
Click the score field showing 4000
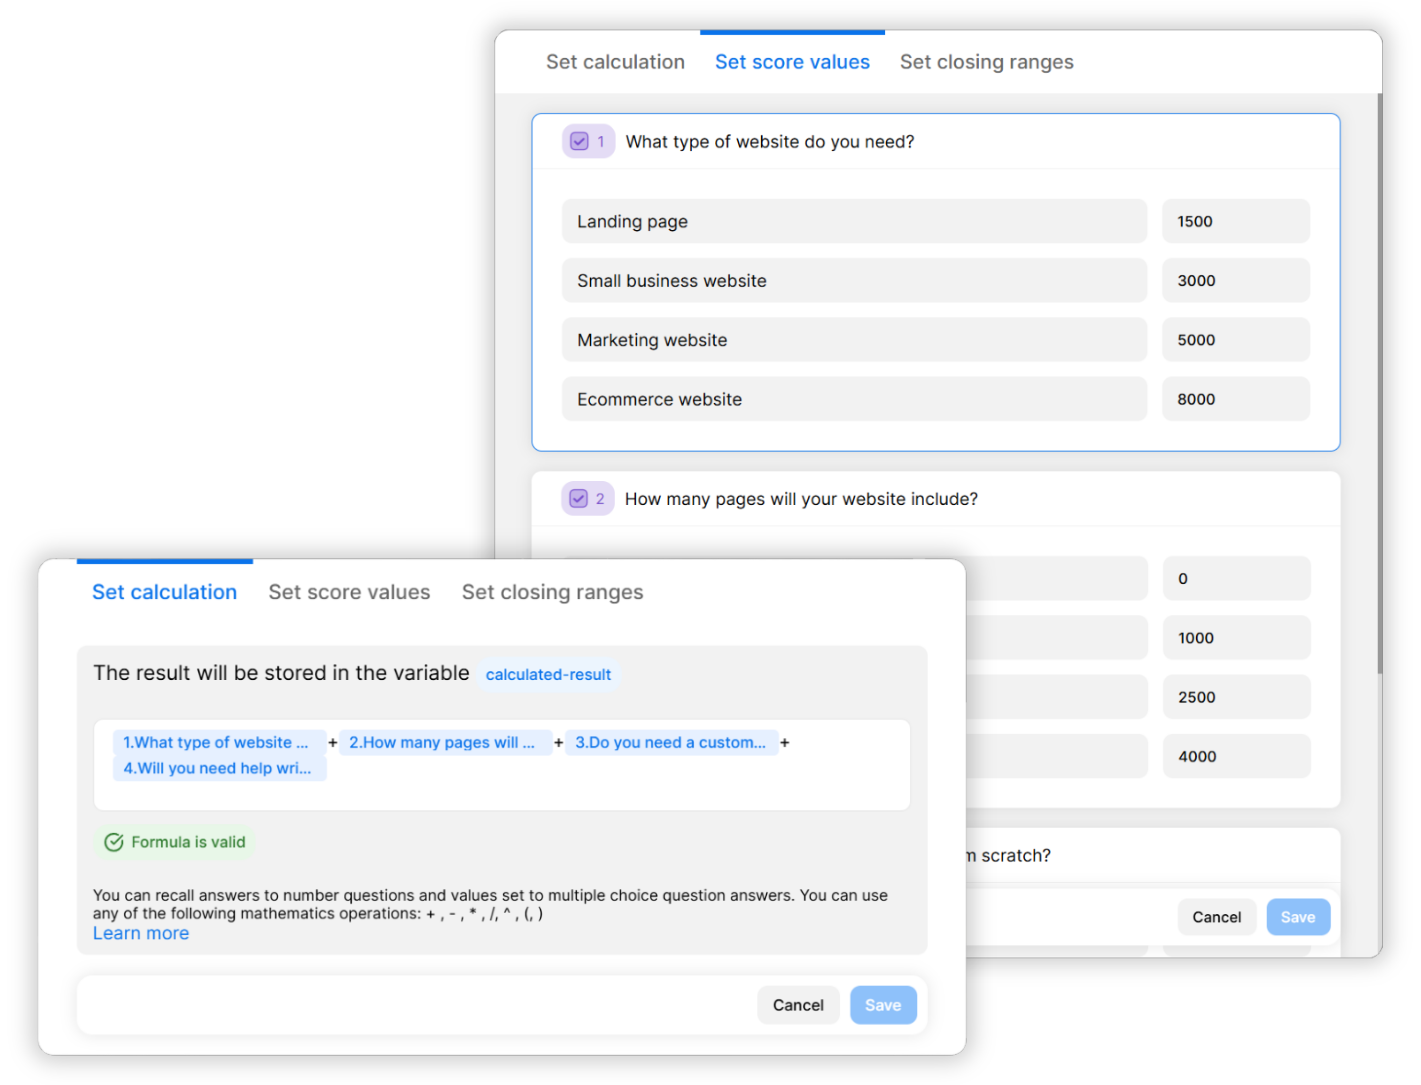point(1236,756)
